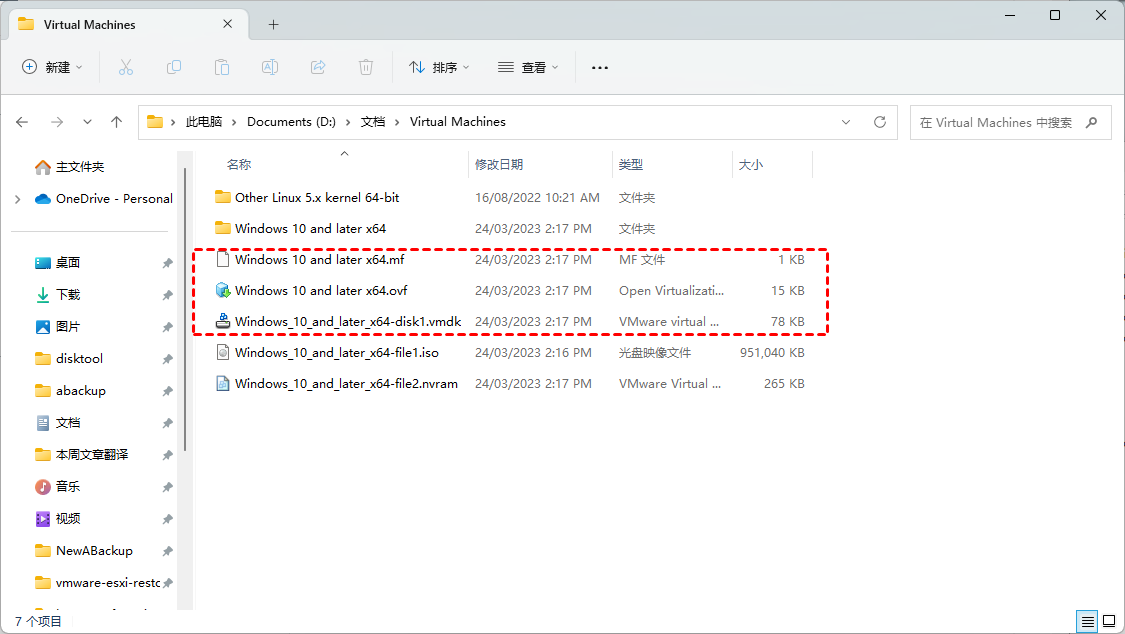
Task: Click the Paste clipboard icon
Action: [x=221, y=67]
